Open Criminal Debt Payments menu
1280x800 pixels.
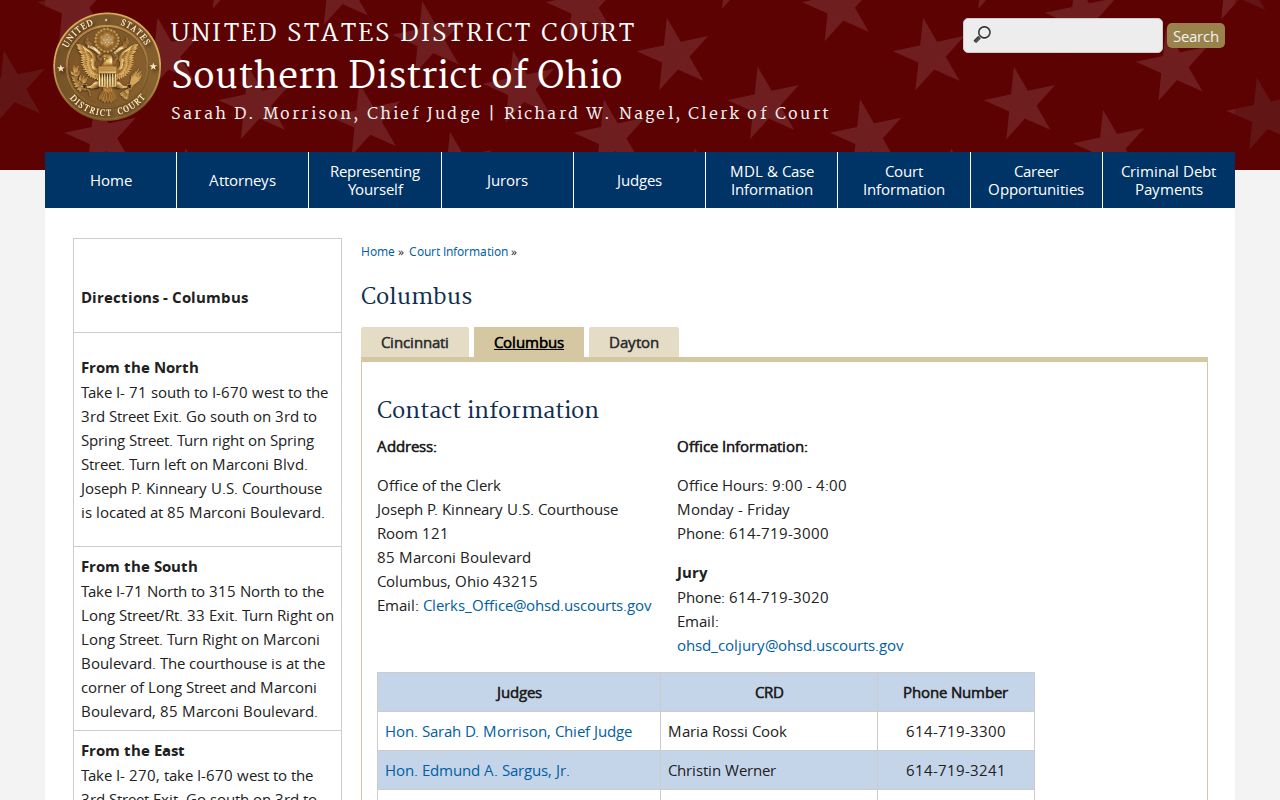tap(1169, 180)
